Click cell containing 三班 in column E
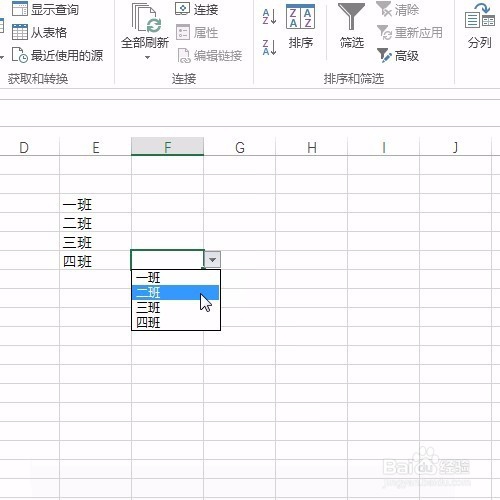 point(96,242)
